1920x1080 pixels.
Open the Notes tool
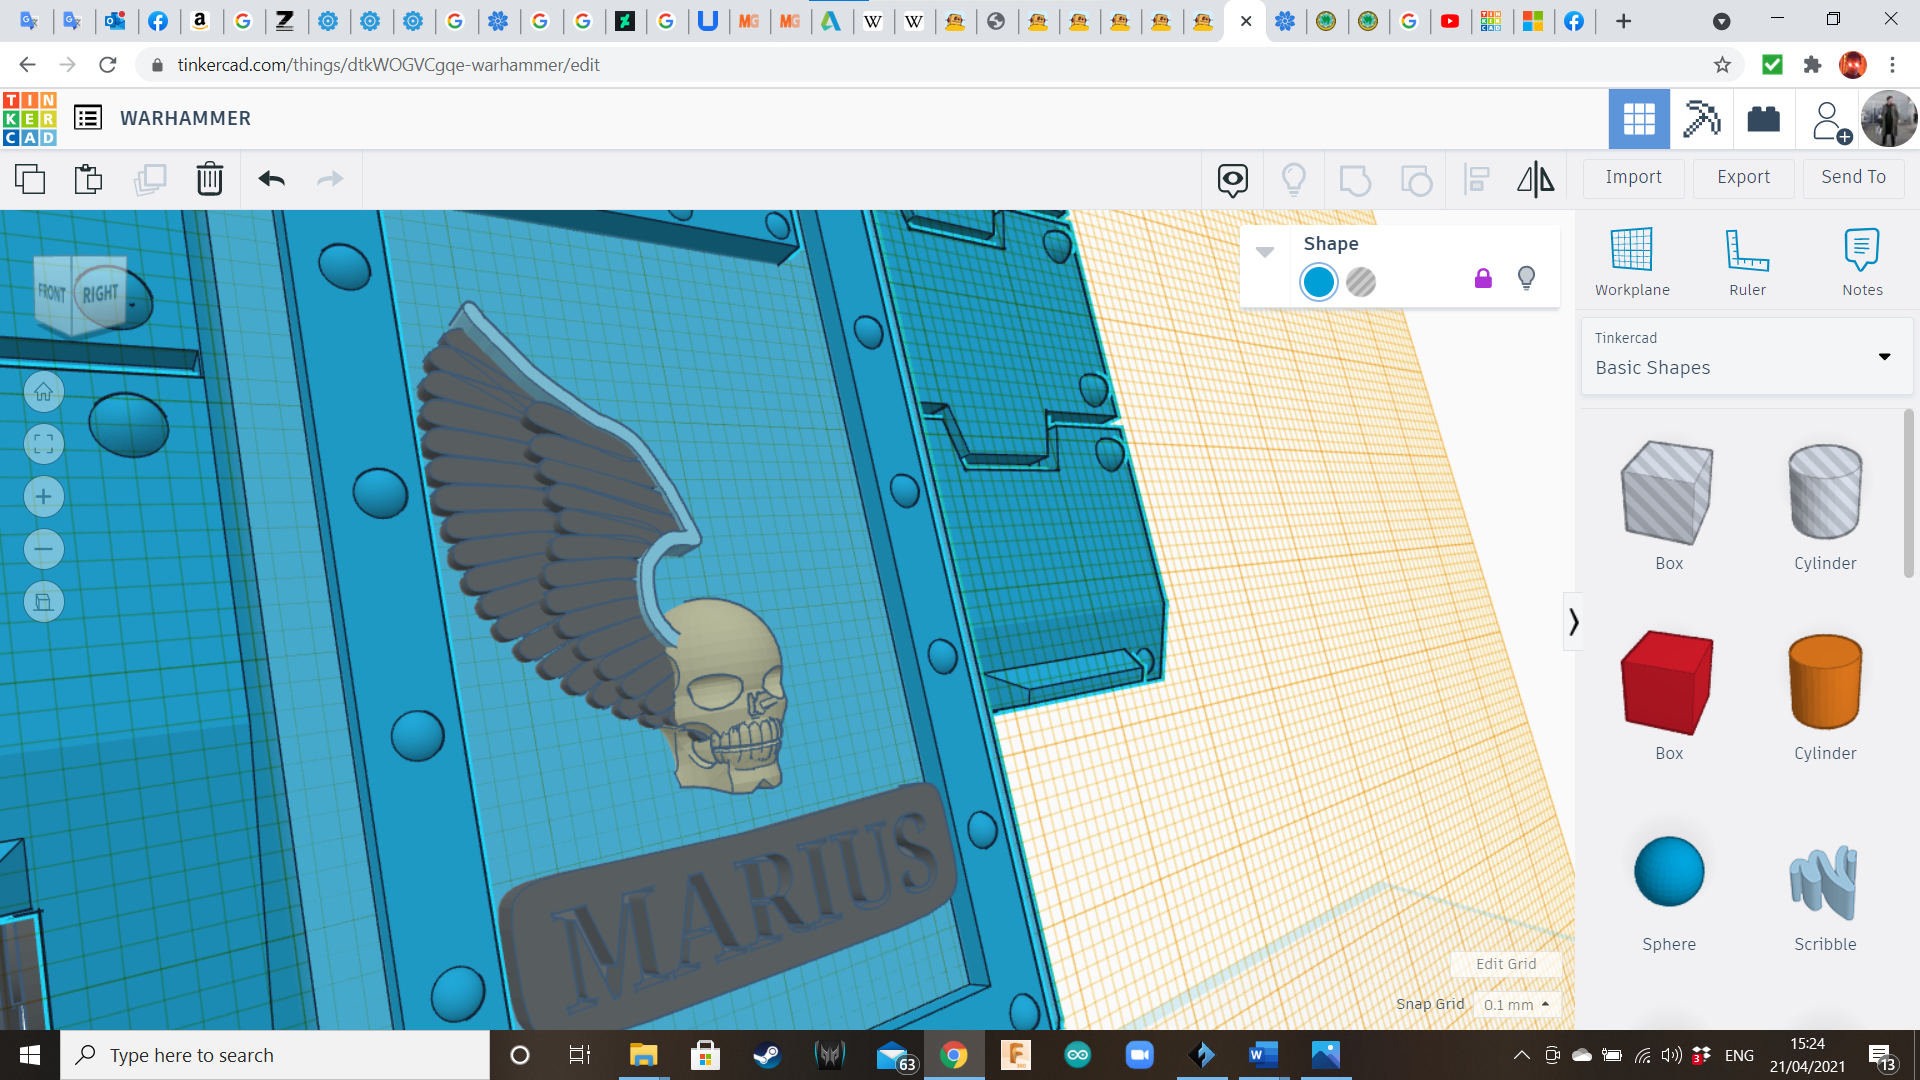pyautogui.click(x=1861, y=262)
